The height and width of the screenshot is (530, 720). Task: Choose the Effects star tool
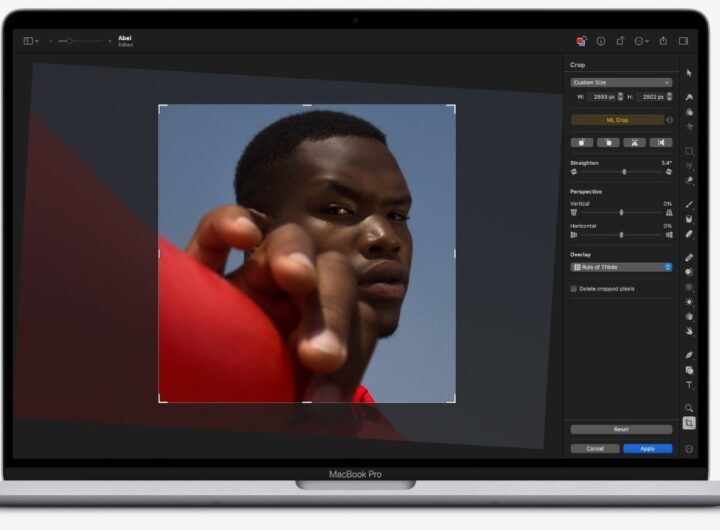[689, 127]
